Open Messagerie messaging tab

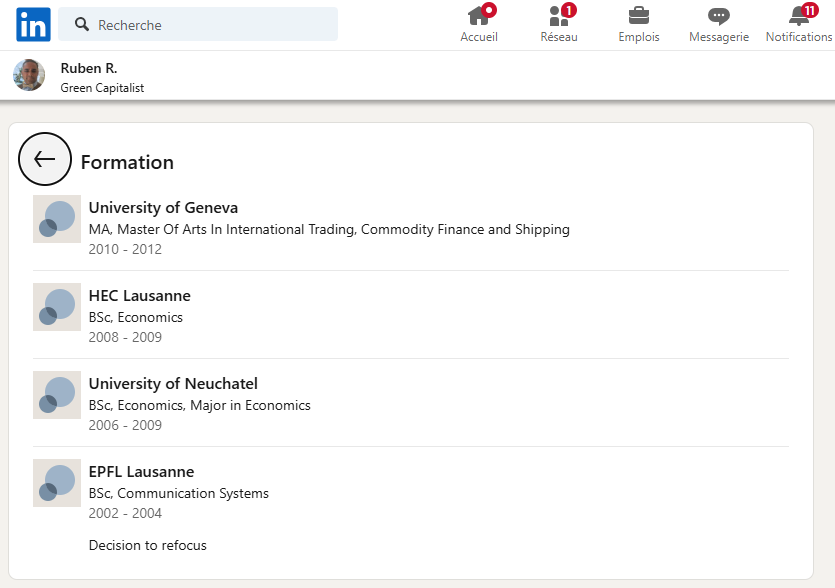(719, 24)
